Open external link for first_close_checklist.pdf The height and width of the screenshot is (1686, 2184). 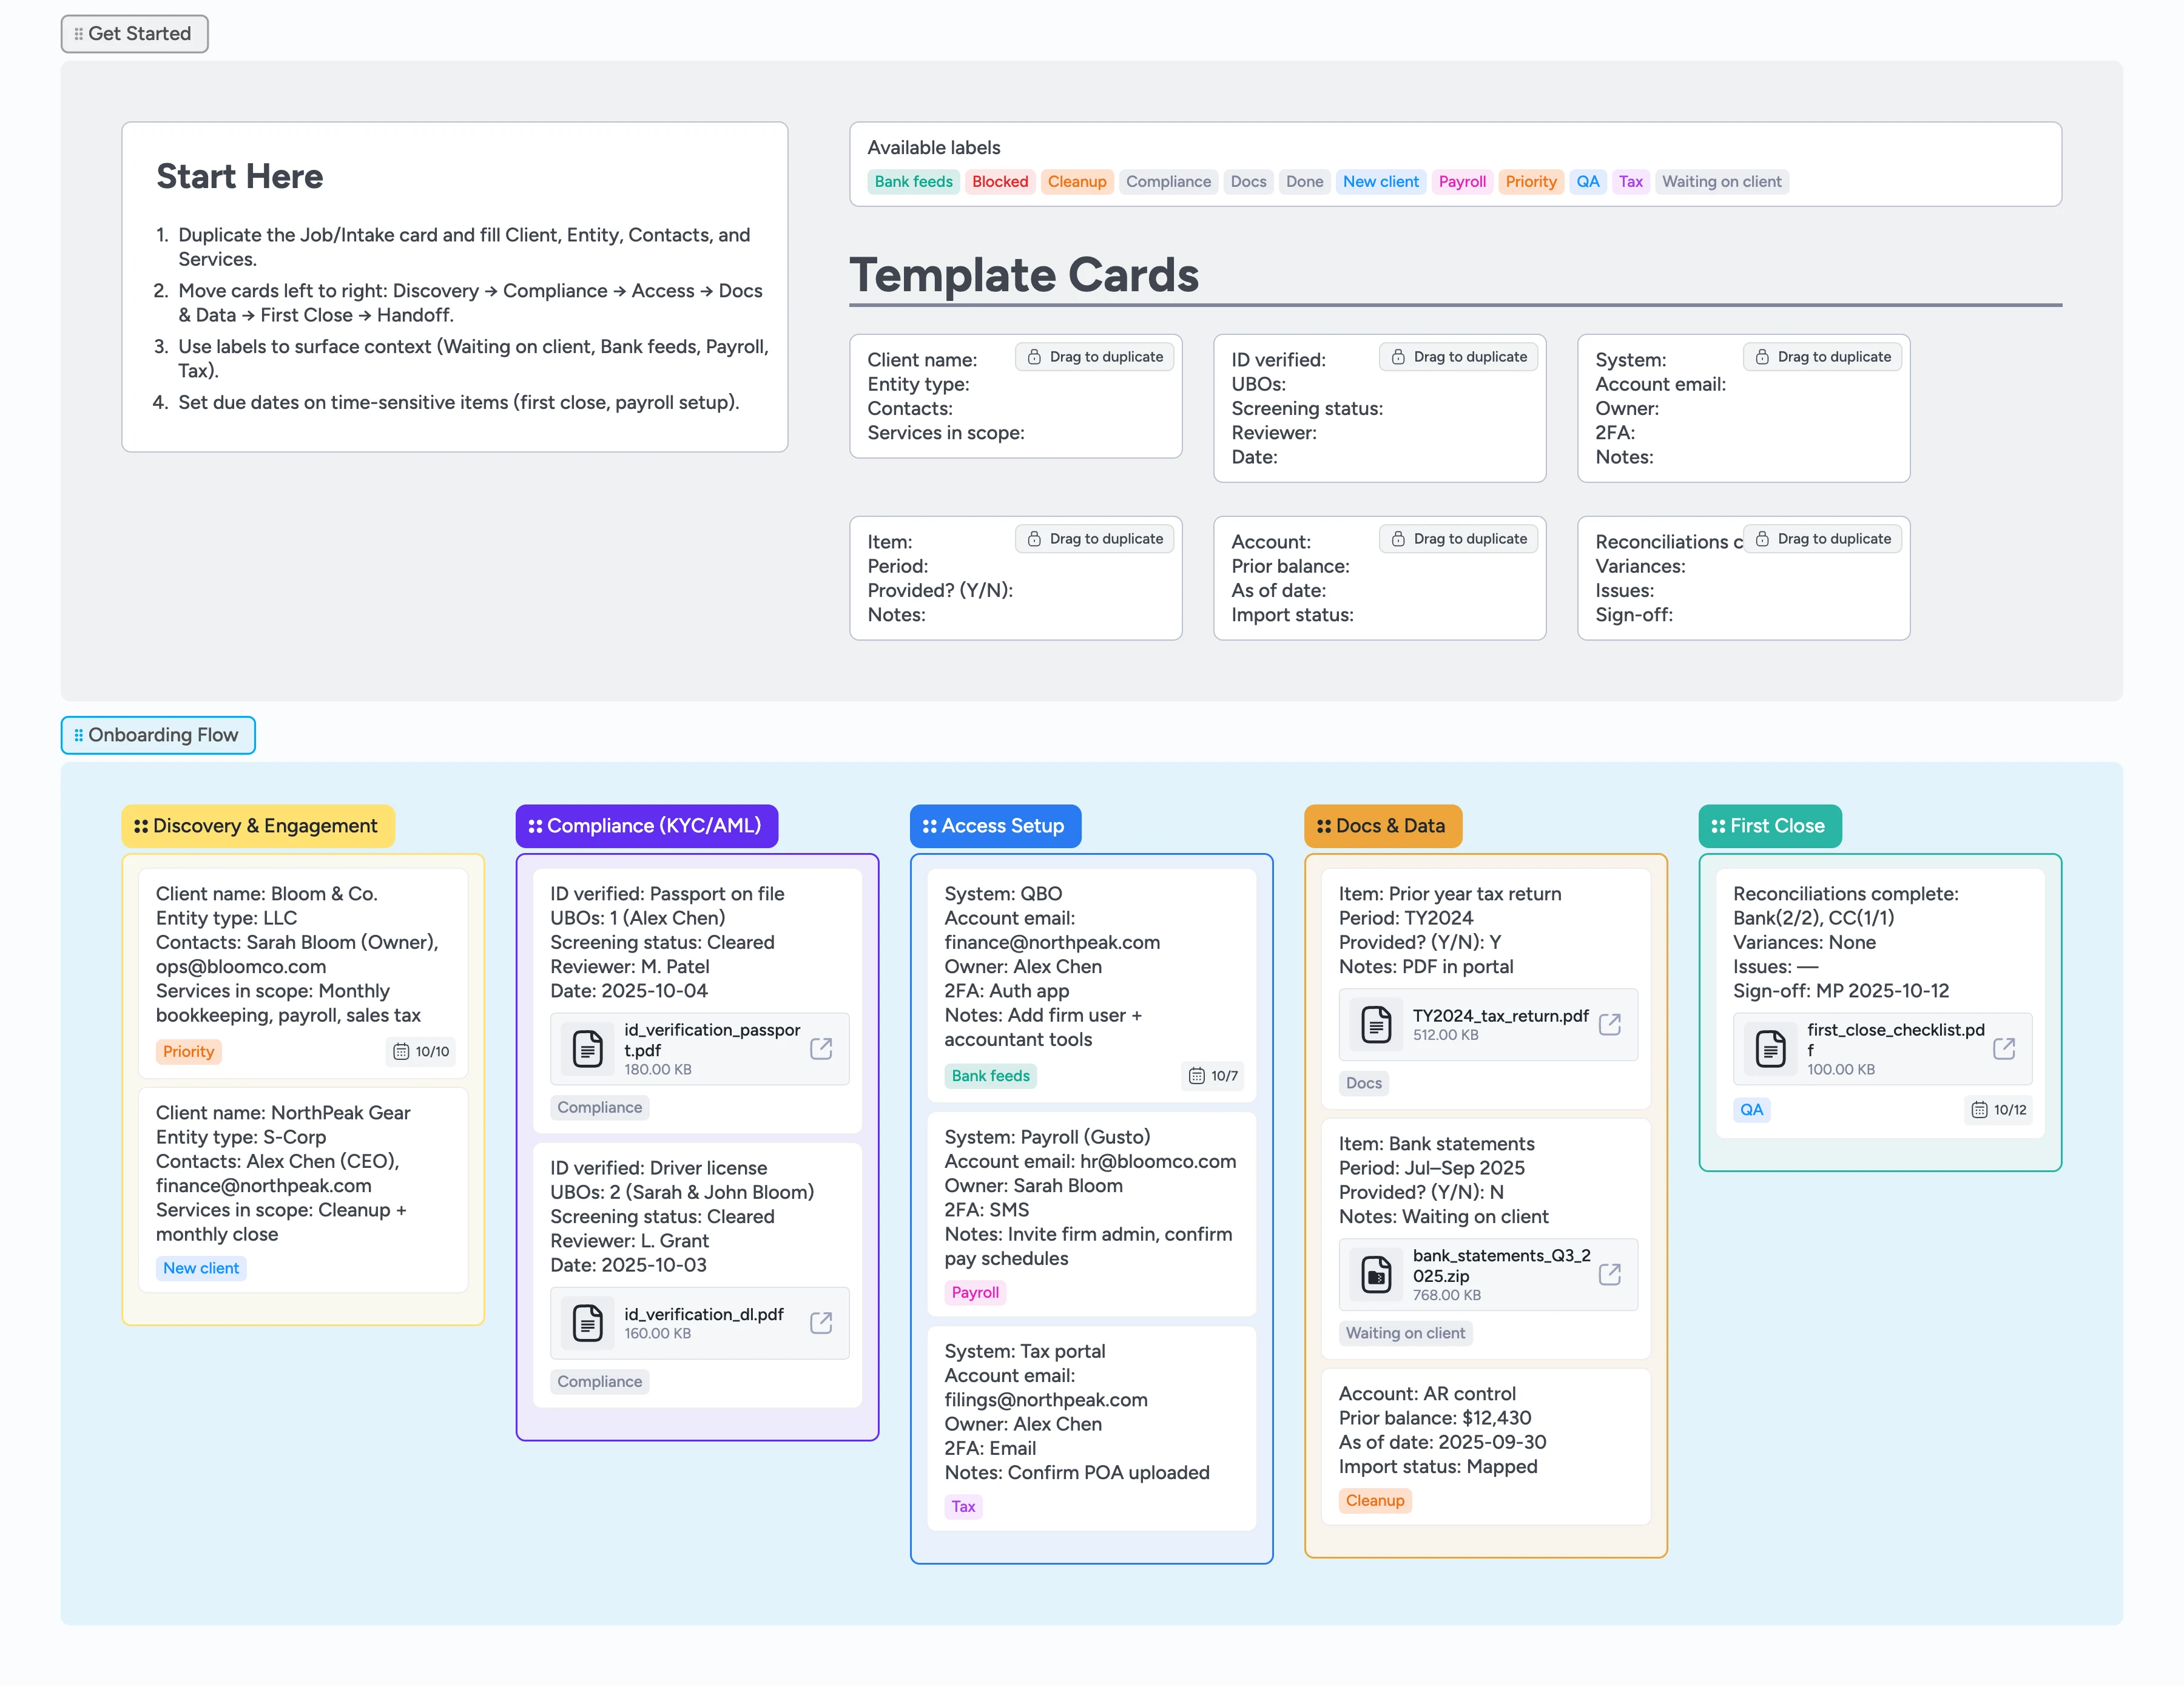click(x=2003, y=1048)
